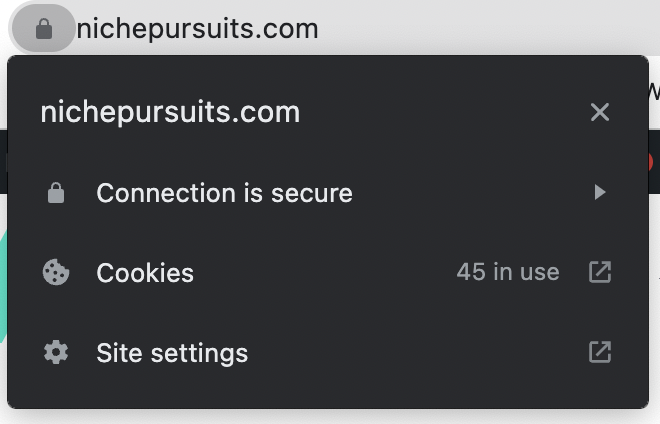The image size is (660, 424).
Task: Click the nichepursuits.com heading in the popup
Action: click(170, 112)
